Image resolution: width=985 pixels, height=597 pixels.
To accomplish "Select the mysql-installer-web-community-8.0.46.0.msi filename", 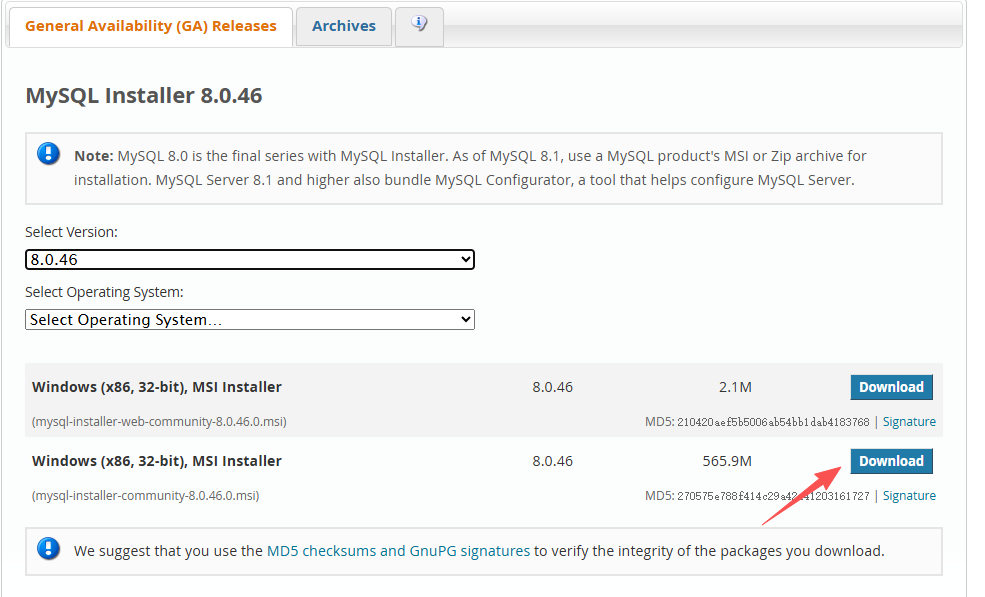I will pos(159,422).
